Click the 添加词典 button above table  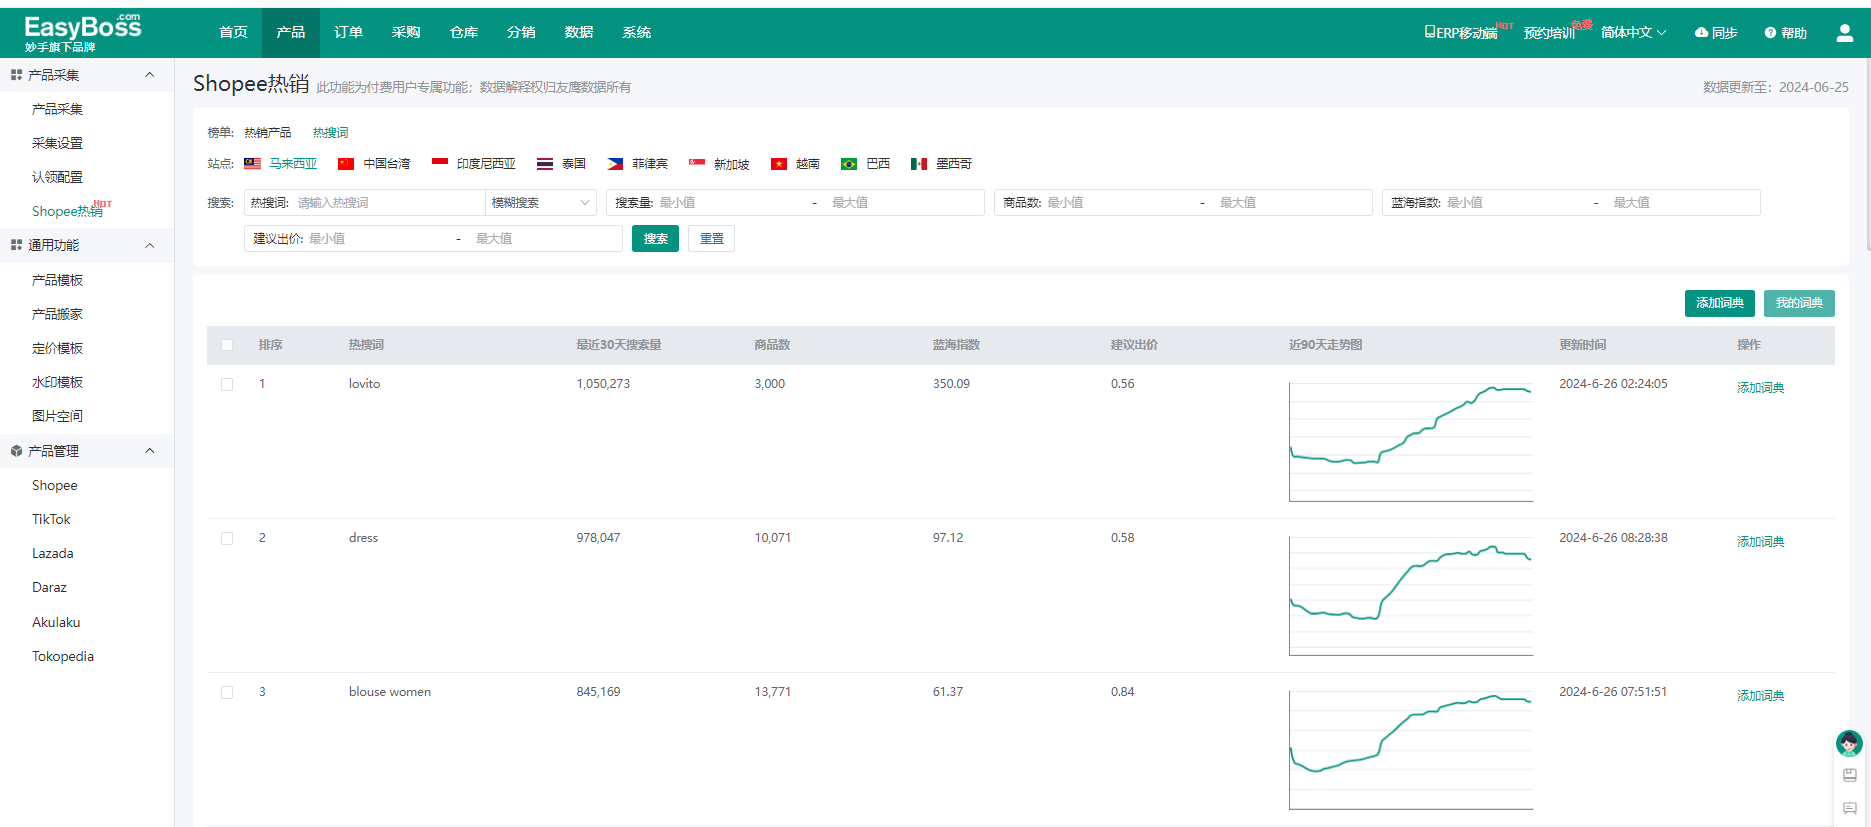coord(1719,303)
